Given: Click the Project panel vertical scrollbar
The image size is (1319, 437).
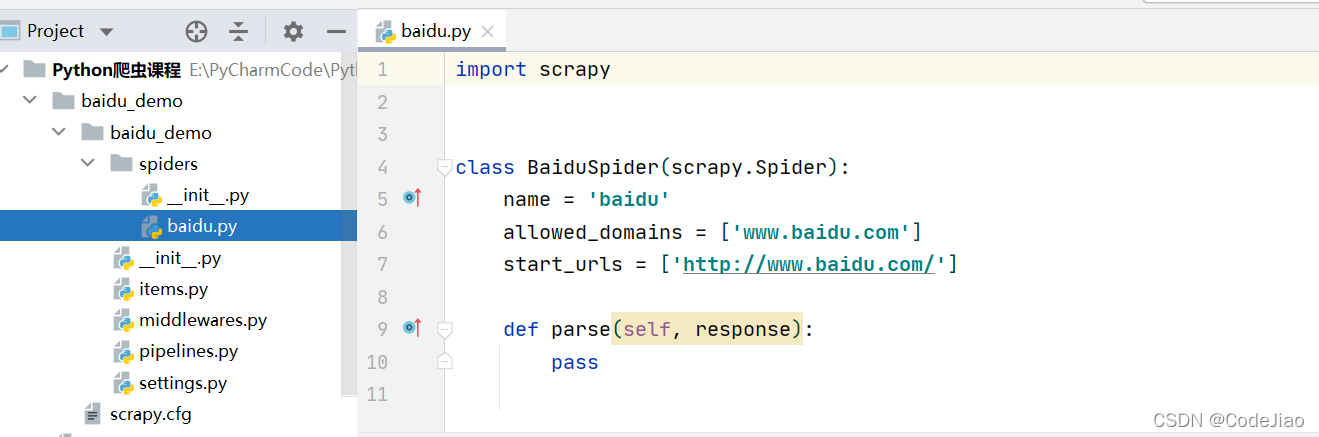Looking at the screenshot, I should 350,230.
